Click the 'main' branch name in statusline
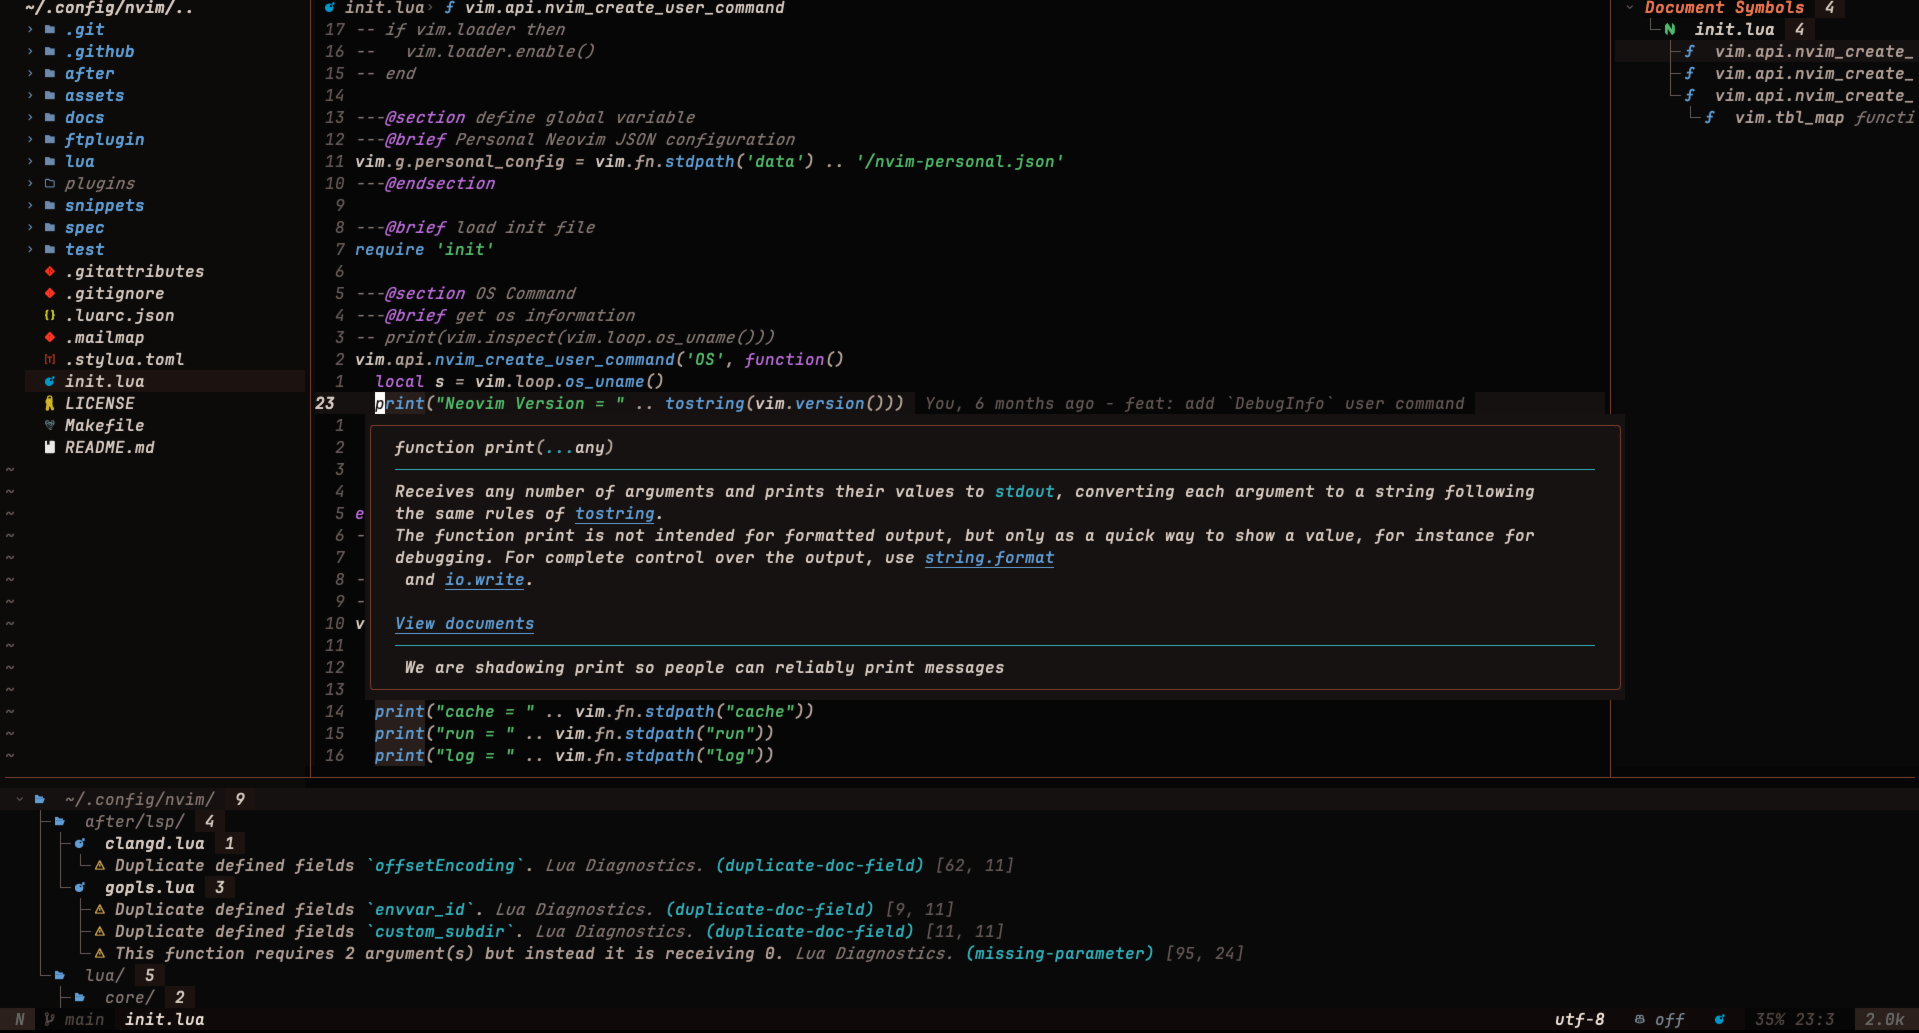This screenshot has width=1919, height=1033. click(85, 1020)
